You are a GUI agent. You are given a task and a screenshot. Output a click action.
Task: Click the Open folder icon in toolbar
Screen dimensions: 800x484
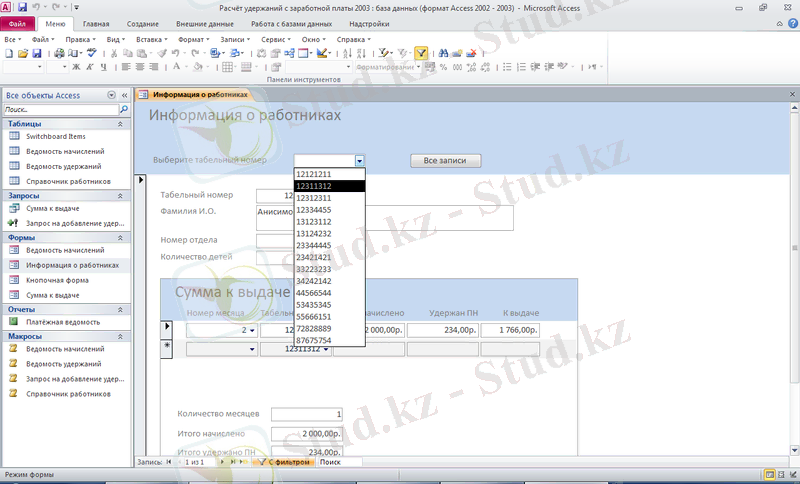click(x=21, y=53)
